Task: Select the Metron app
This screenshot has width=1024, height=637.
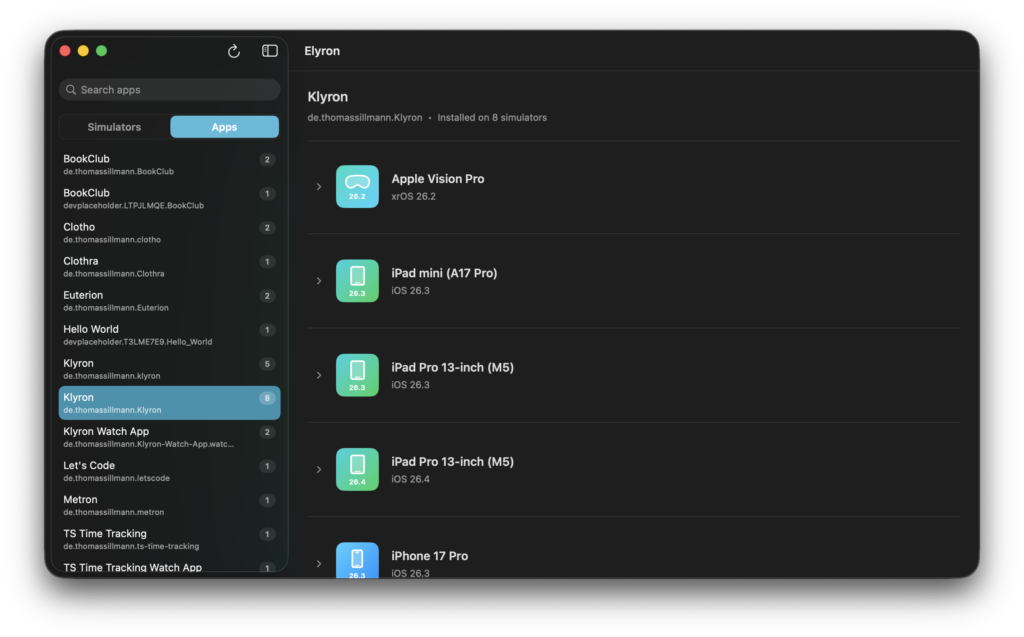Action: (170, 505)
